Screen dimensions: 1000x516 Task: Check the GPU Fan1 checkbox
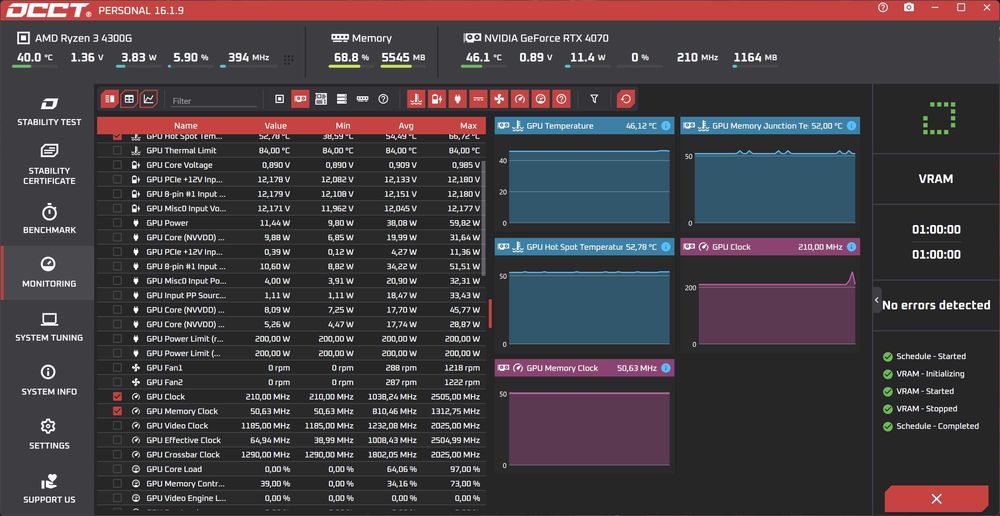point(117,368)
